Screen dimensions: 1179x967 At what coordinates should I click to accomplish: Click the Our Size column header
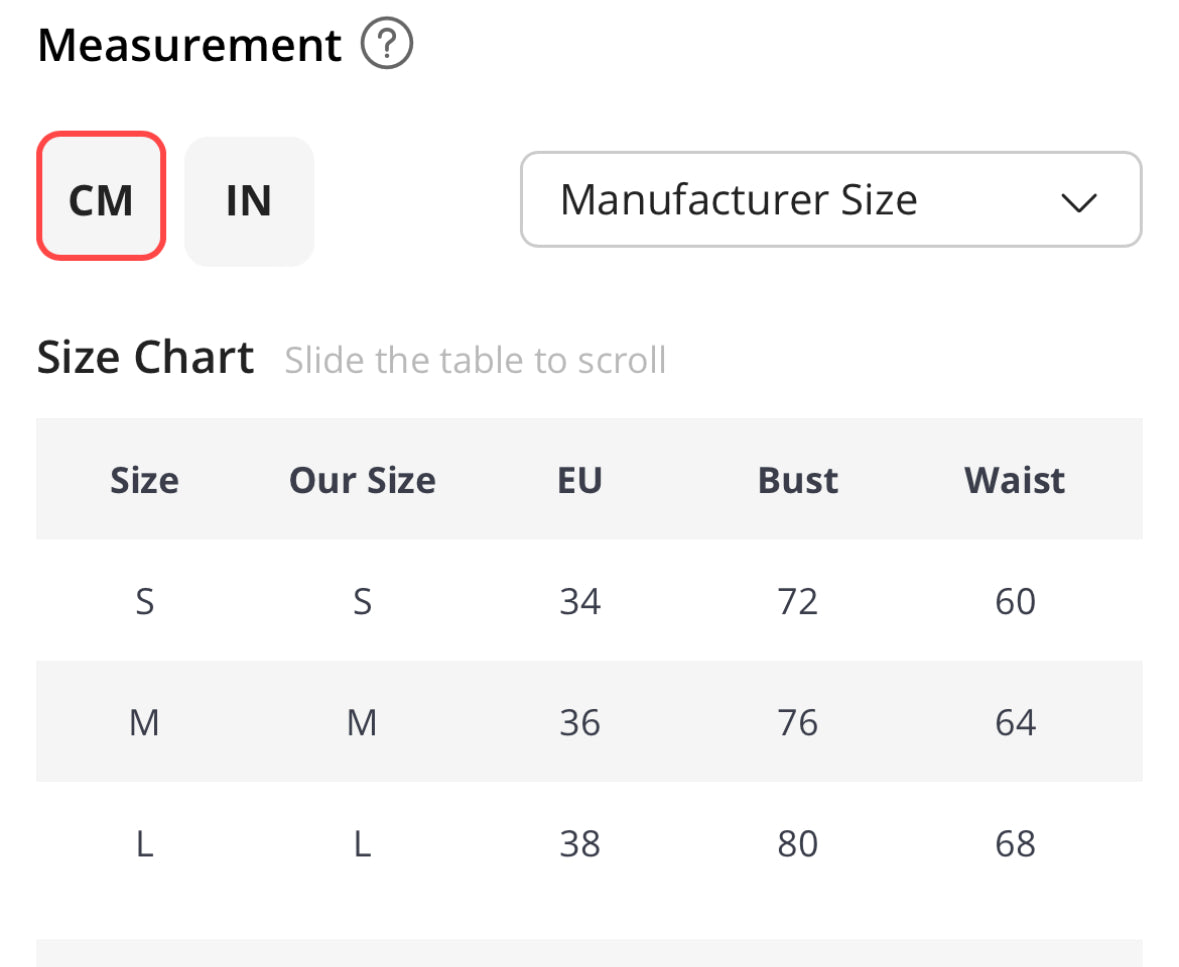pyautogui.click(x=362, y=481)
